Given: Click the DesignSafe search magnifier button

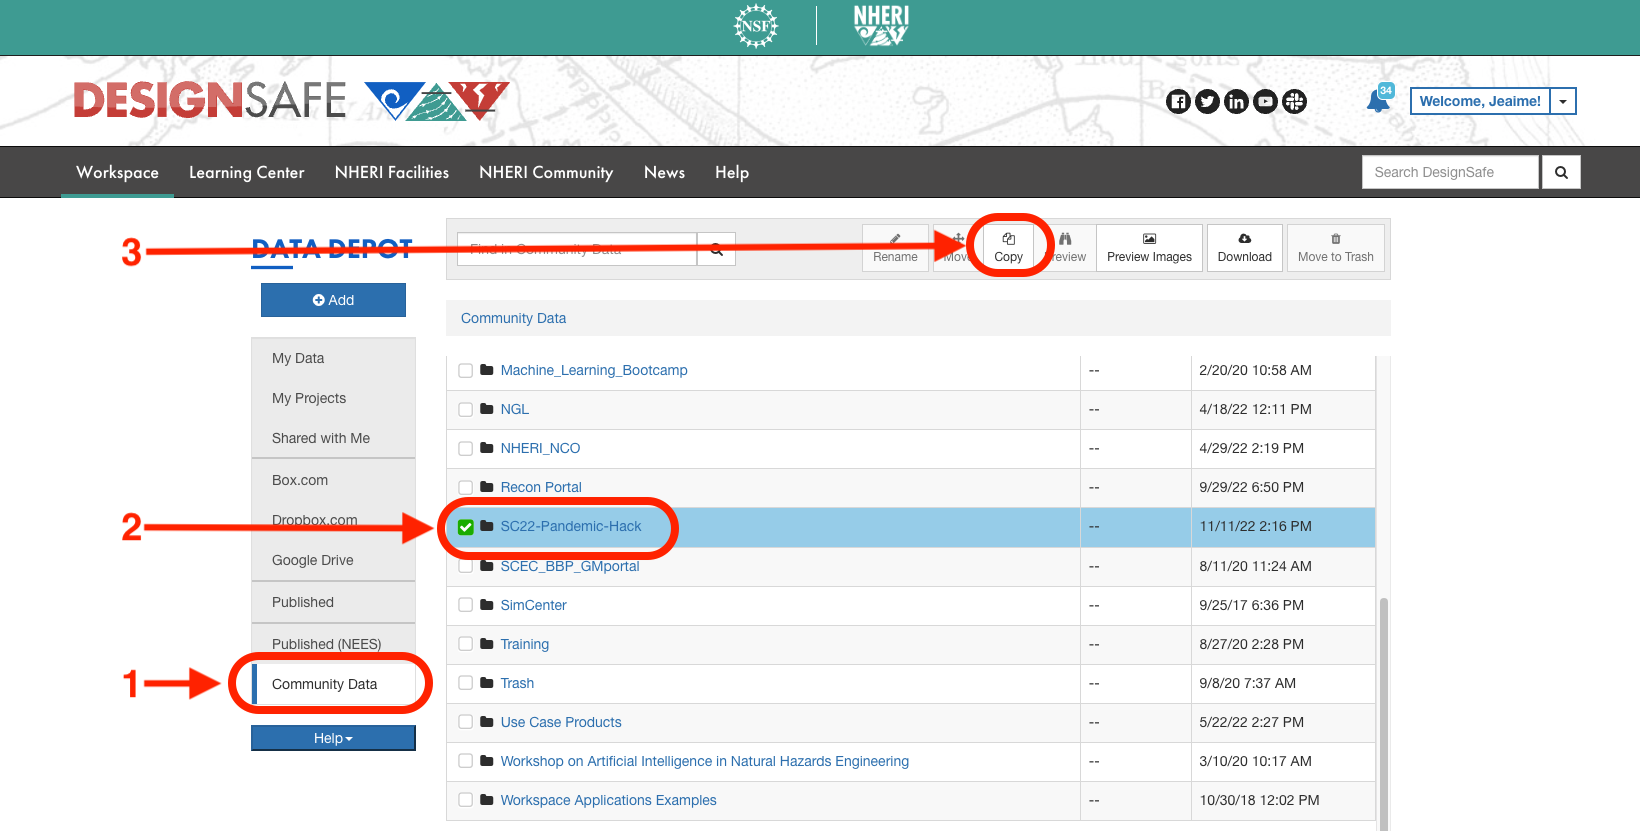Looking at the screenshot, I should coord(1561,172).
